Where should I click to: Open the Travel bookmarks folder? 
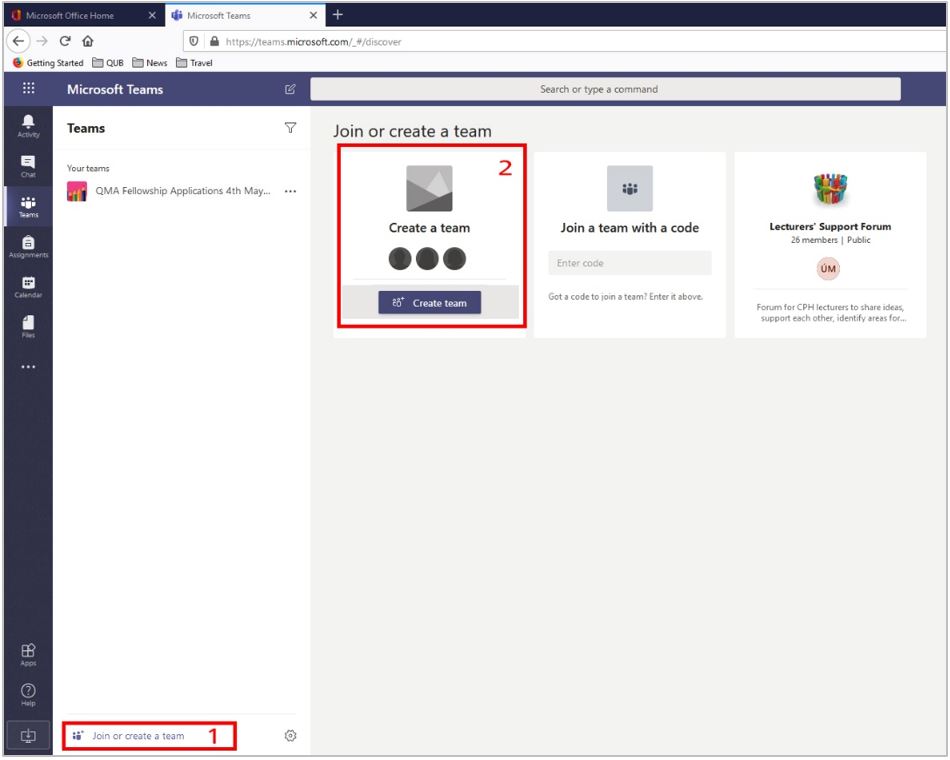tap(194, 62)
